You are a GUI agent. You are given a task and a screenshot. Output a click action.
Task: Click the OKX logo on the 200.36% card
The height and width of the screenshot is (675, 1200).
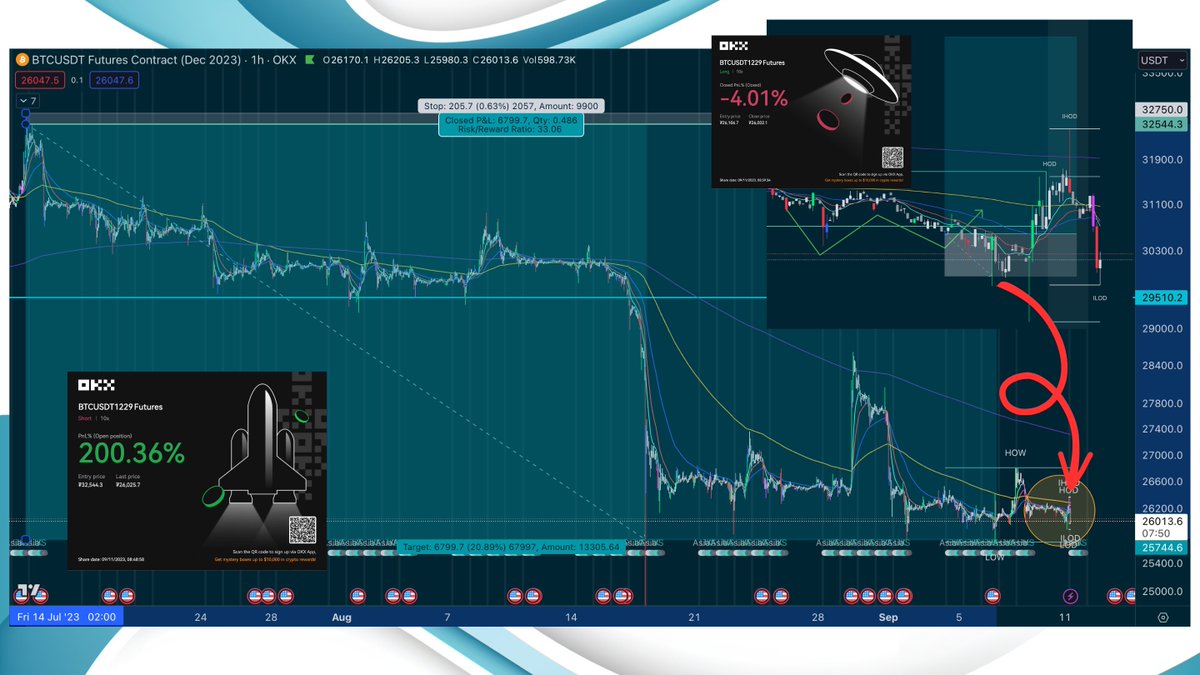pos(97,385)
